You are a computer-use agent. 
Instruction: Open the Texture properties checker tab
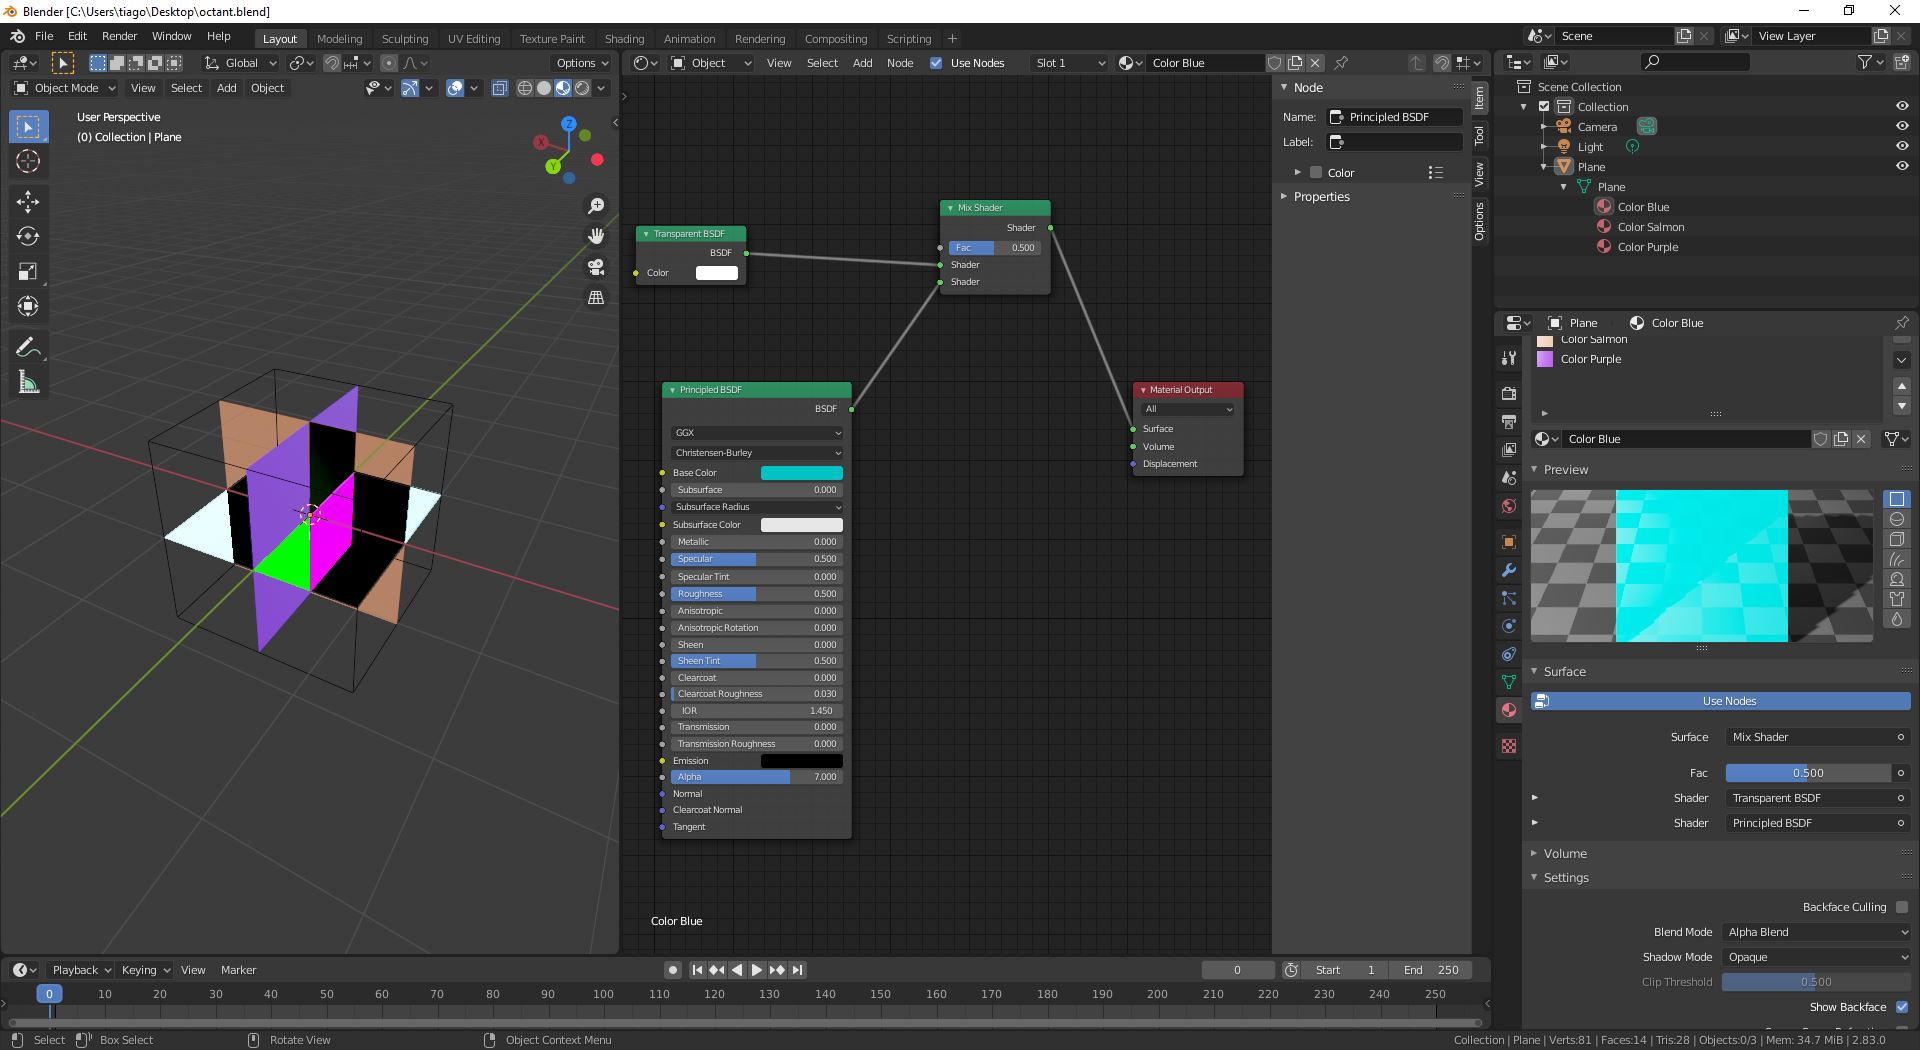(1509, 746)
